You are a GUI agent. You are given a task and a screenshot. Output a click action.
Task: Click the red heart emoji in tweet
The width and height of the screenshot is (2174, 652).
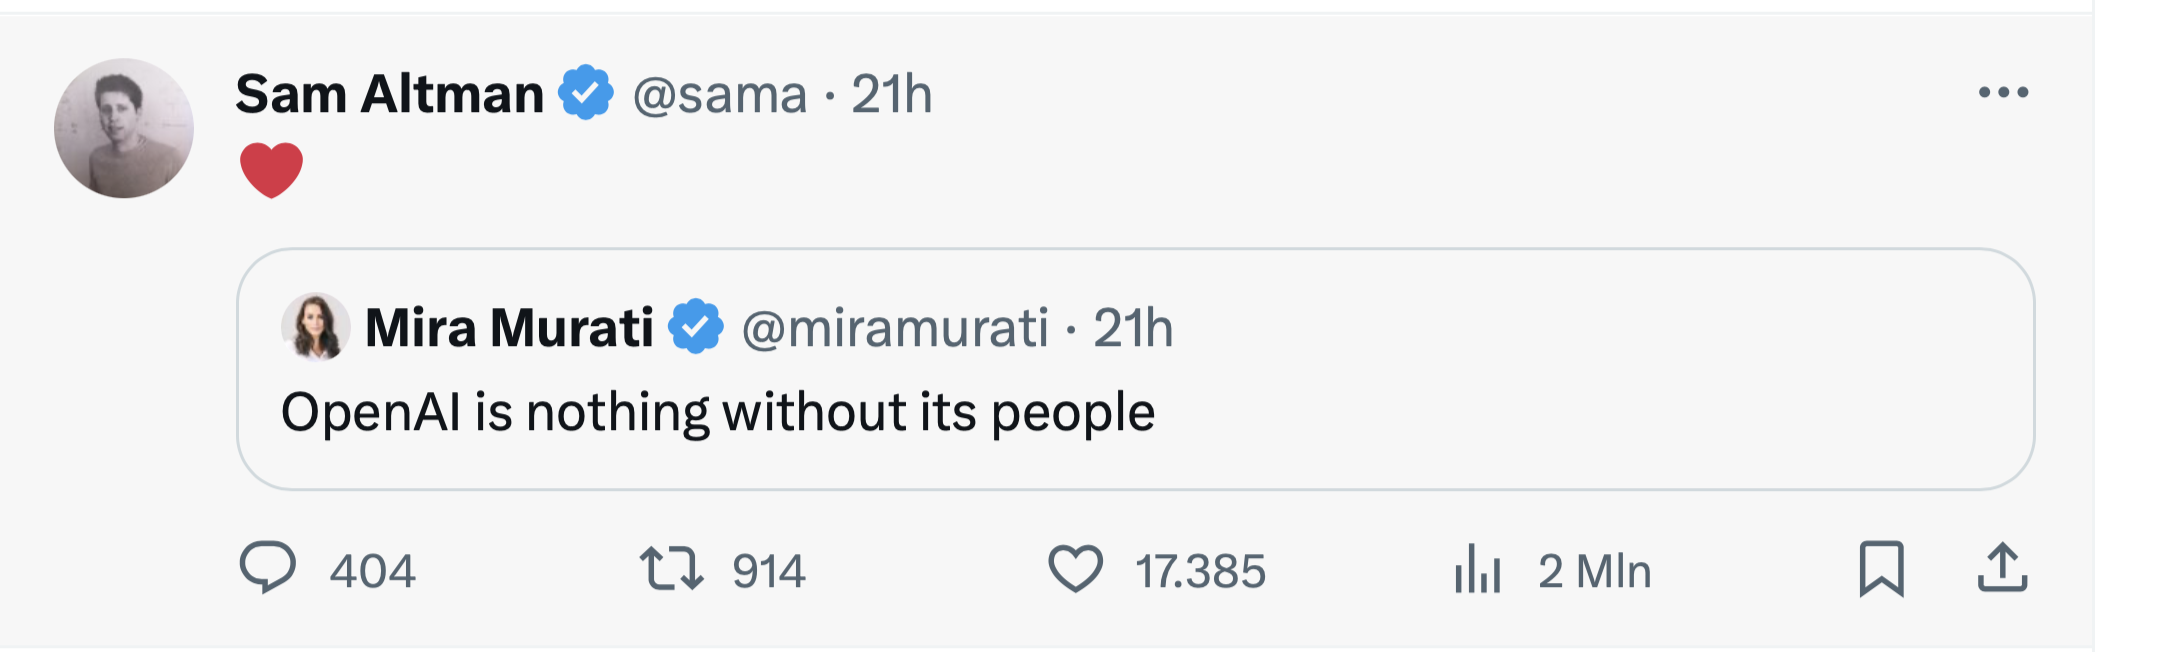pos(271,170)
